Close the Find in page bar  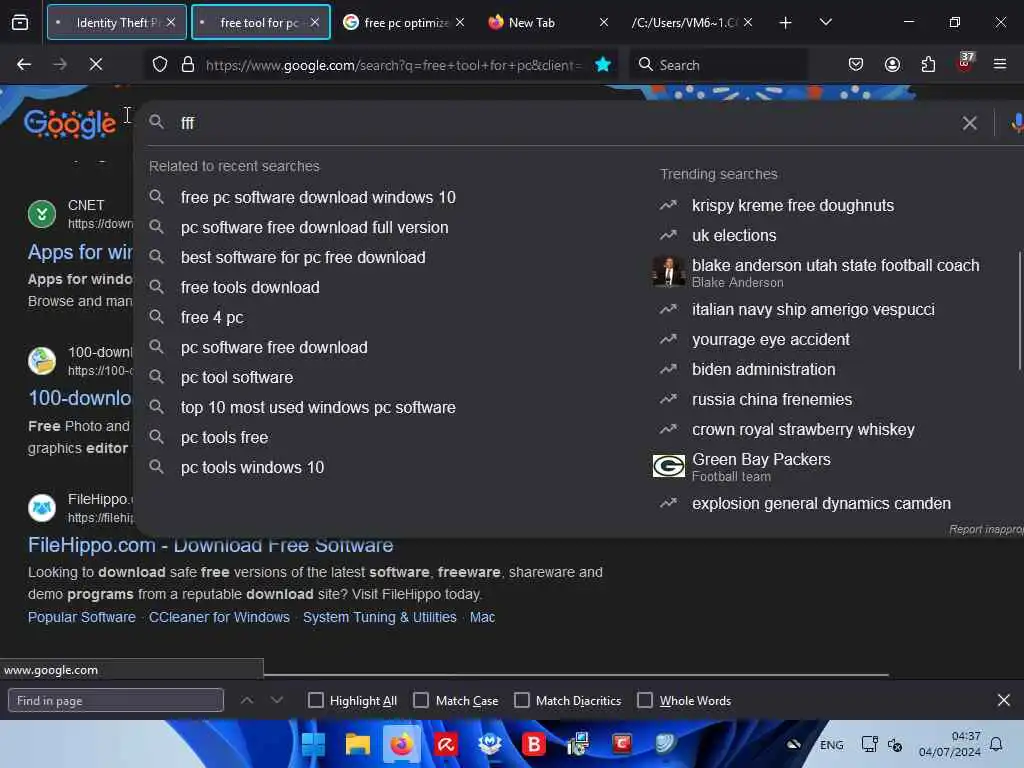click(x=1004, y=700)
